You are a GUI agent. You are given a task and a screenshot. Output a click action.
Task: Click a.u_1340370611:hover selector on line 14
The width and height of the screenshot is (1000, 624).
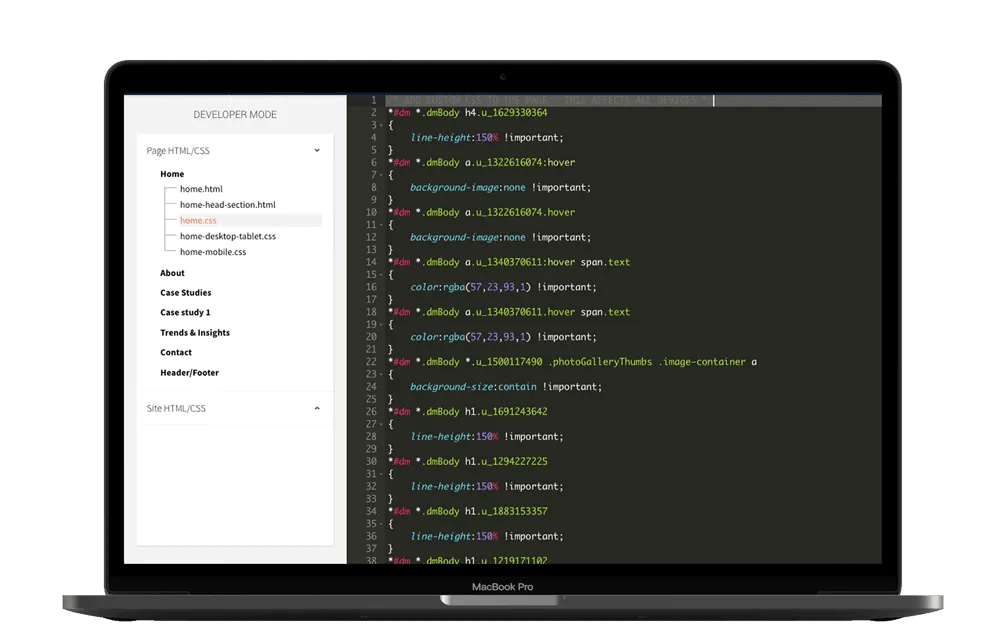pyautogui.click(x=520, y=262)
